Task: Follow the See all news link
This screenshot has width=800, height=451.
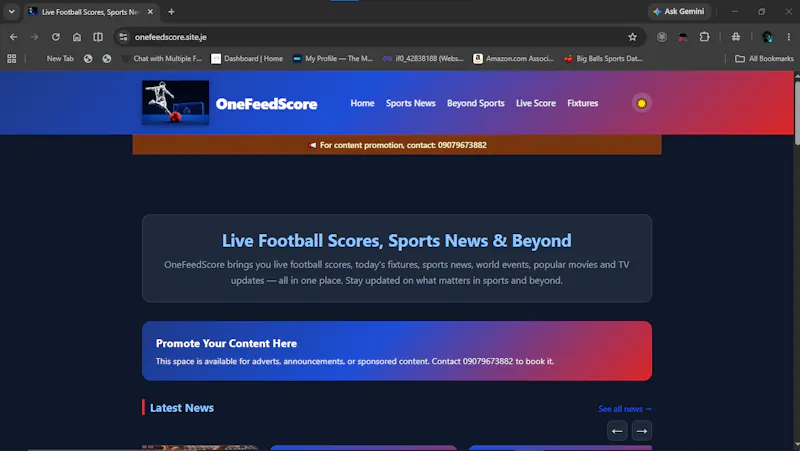Action: [x=625, y=409]
